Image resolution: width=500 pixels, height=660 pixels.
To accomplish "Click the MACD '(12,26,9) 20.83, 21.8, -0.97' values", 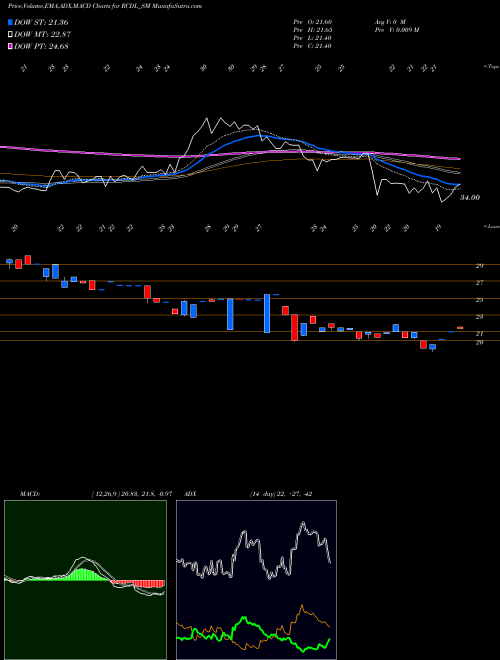I will coord(131,494).
